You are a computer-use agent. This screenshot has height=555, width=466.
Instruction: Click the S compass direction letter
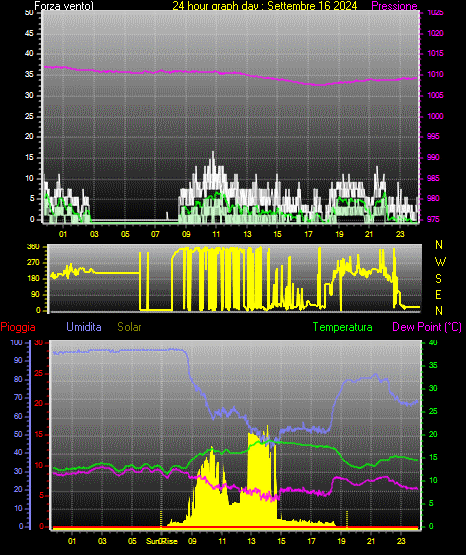coord(438,279)
